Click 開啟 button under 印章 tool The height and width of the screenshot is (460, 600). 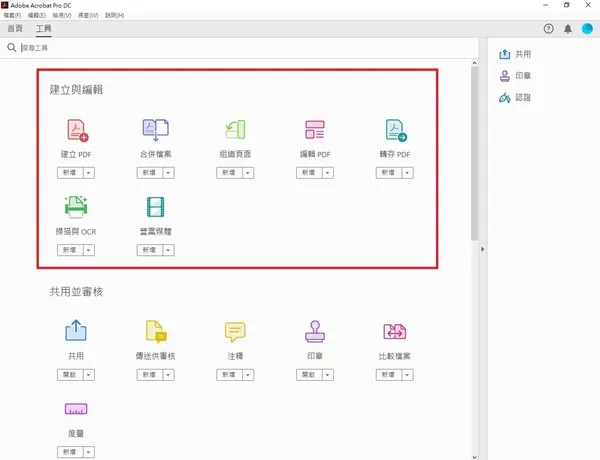coord(309,375)
